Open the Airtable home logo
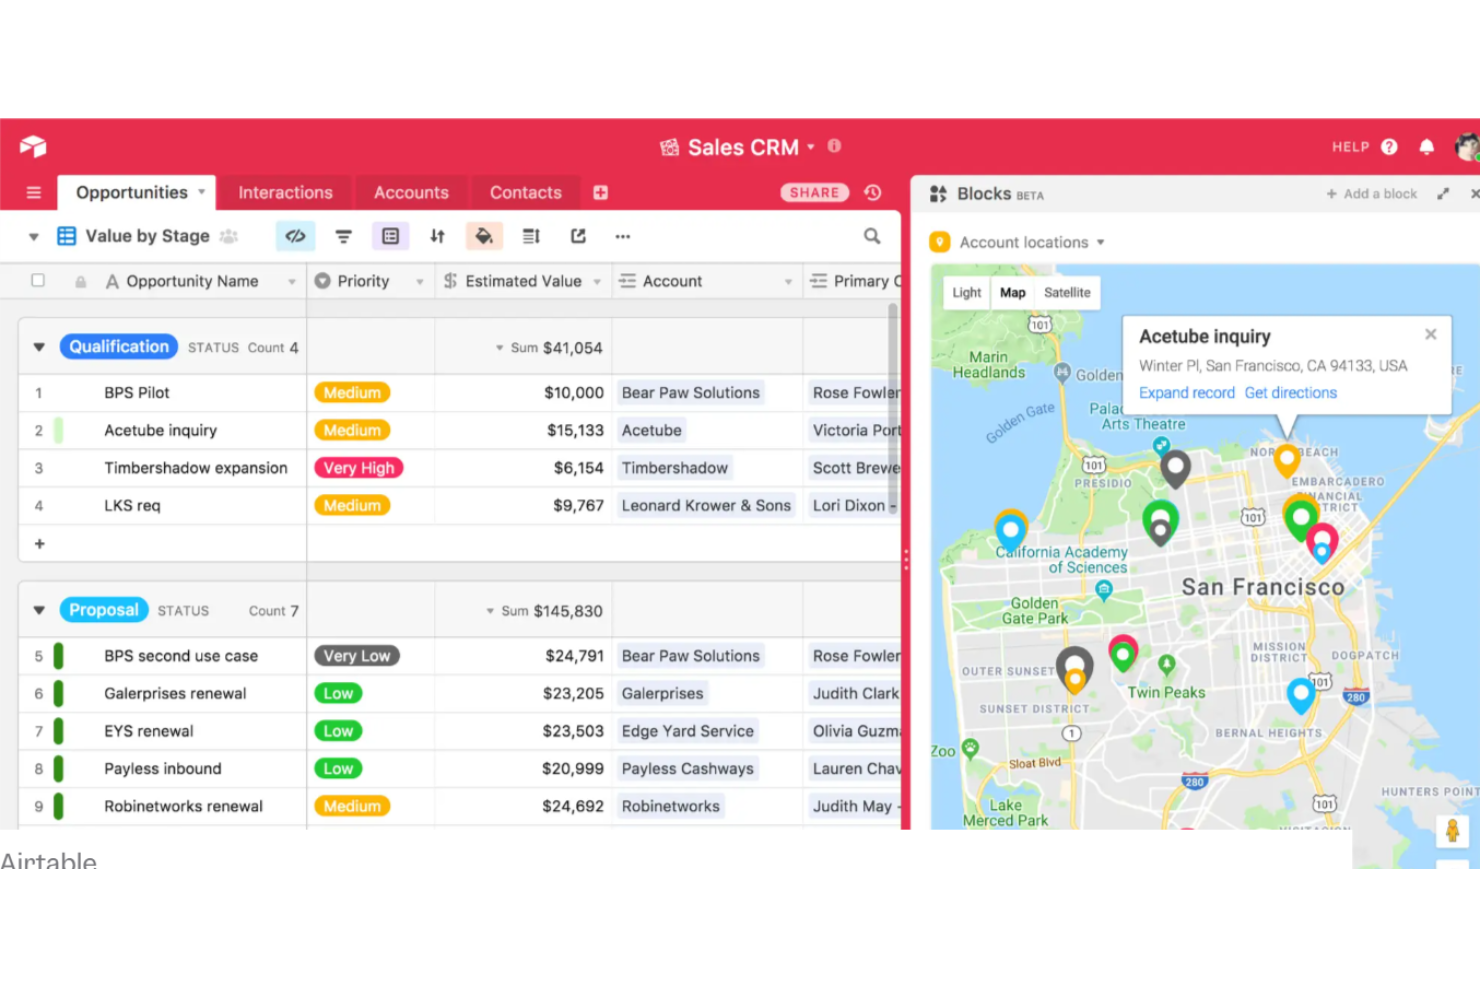Viewport: 1480px width, 987px height. click(x=33, y=147)
